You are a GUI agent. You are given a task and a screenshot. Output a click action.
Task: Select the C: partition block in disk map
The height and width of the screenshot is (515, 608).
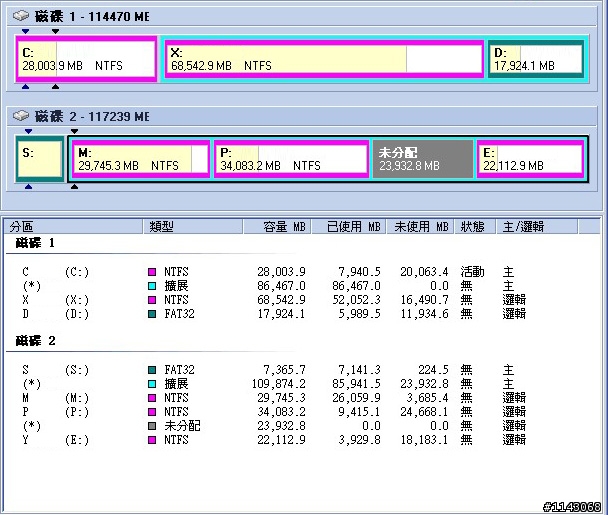(86, 59)
